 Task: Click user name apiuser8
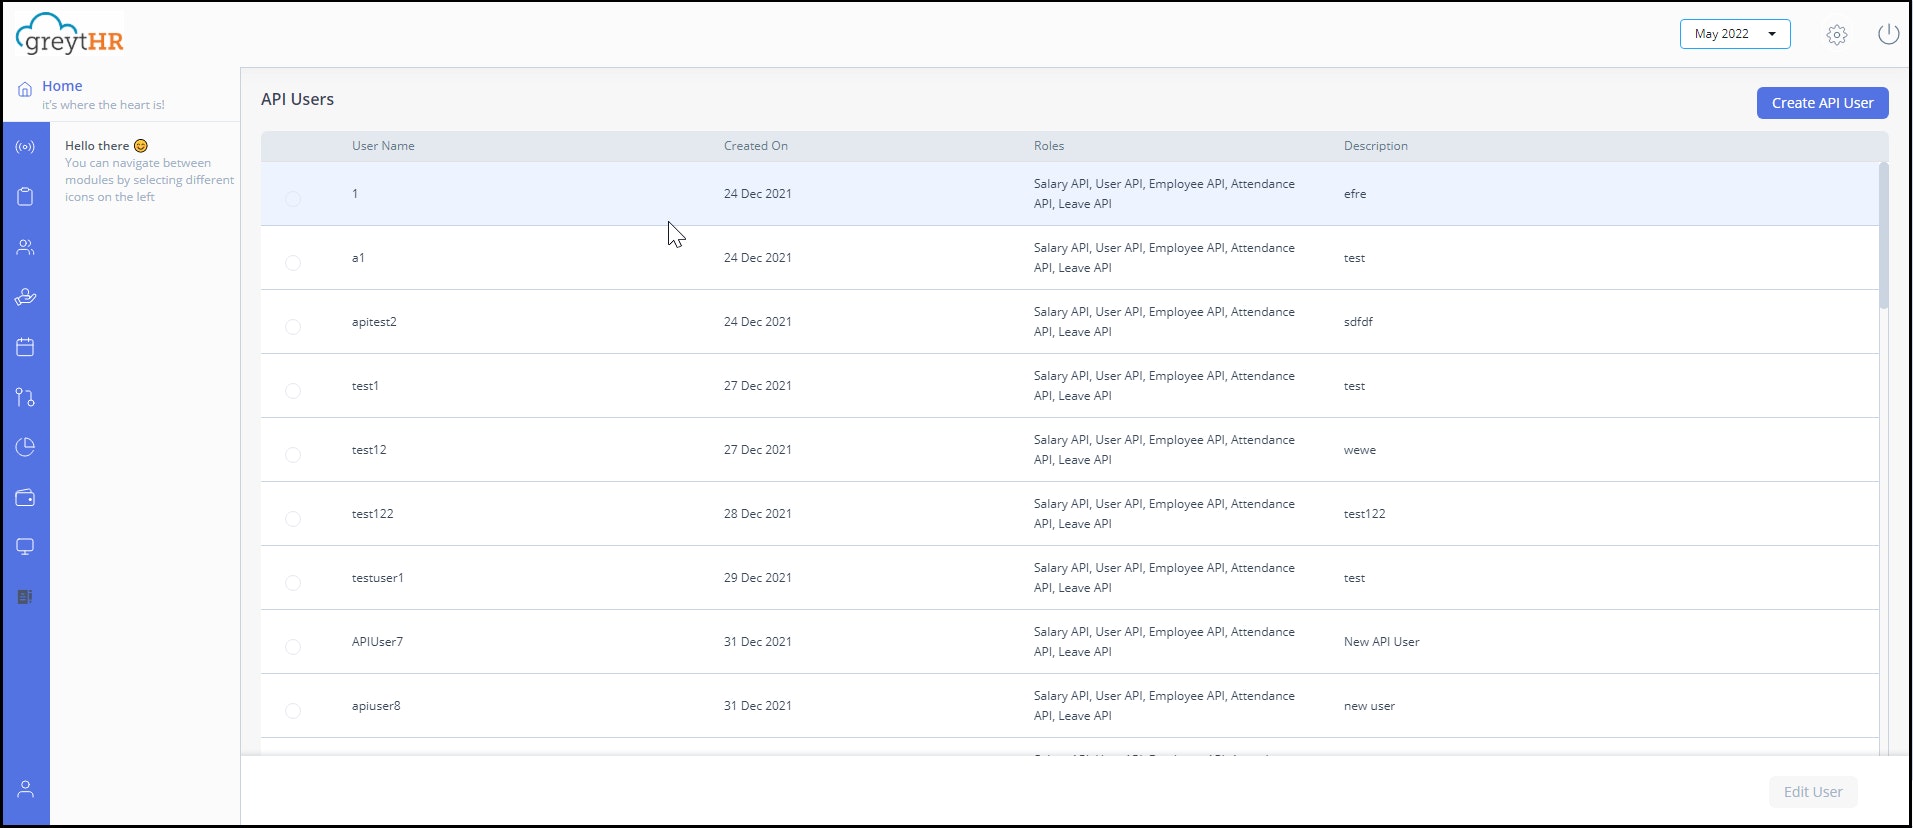point(376,706)
